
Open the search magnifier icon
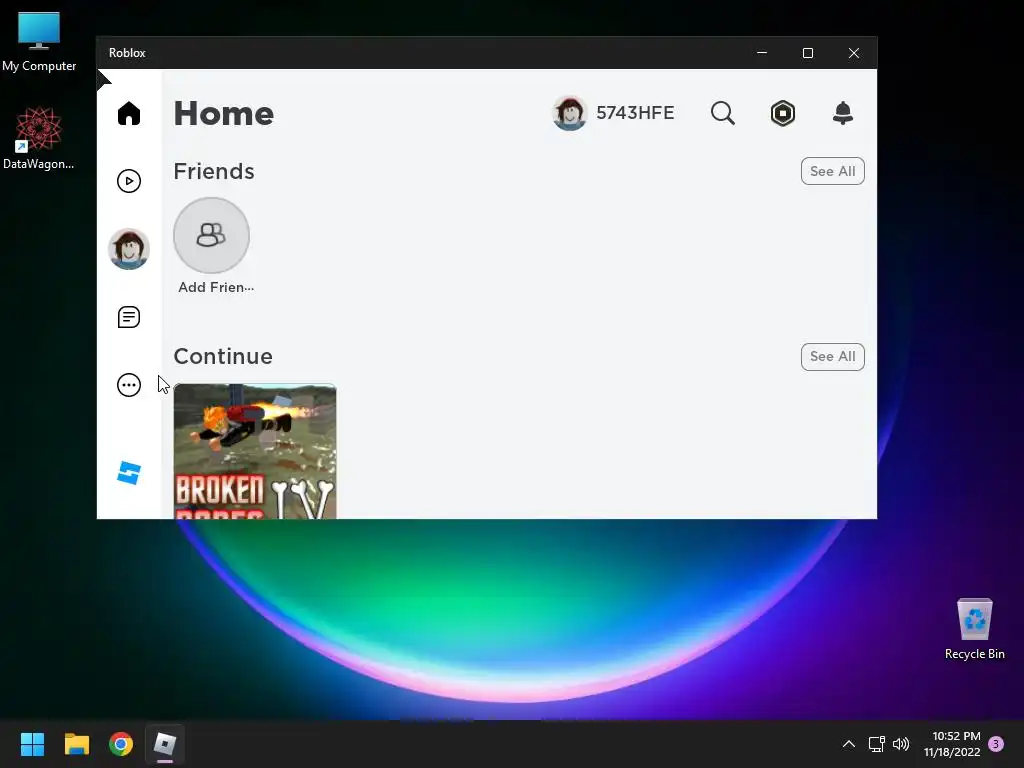coord(722,113)
